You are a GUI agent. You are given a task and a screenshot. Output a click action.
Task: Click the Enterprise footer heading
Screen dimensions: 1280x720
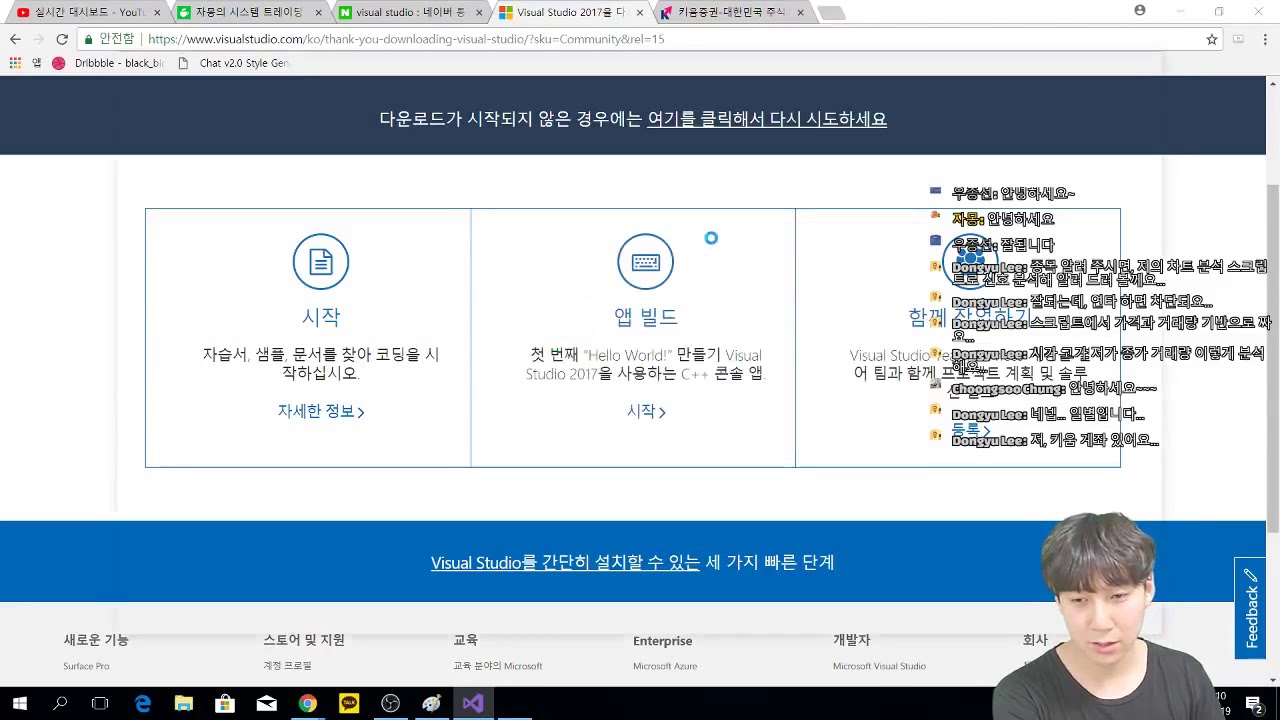(662, 641)
